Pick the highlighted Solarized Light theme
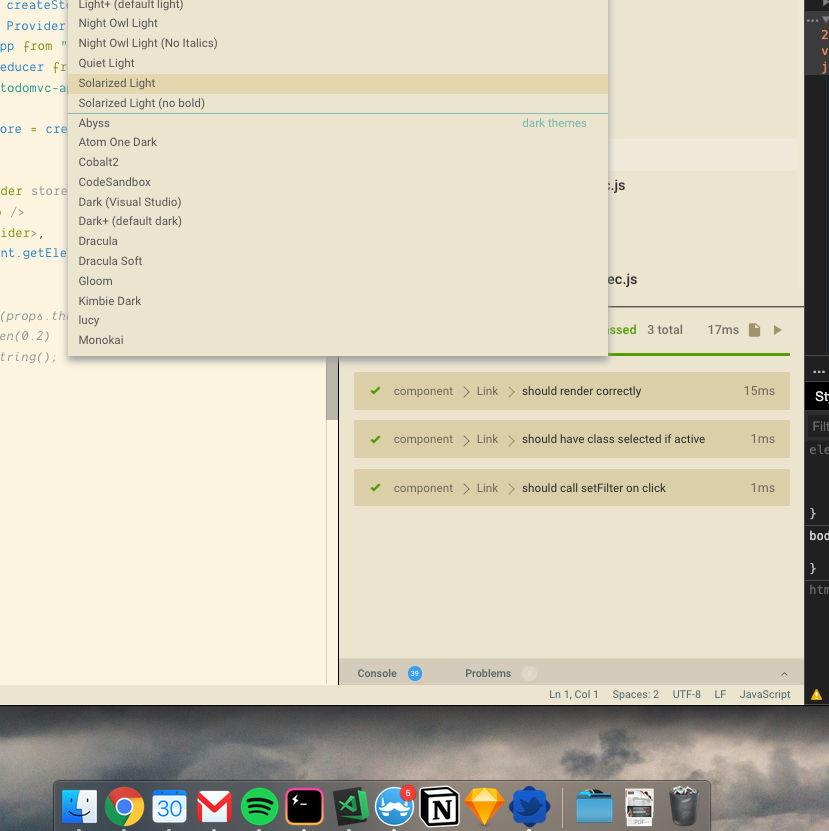Image resolution: width=829 pixels, height=831 pixels. [x=338, y=84]
